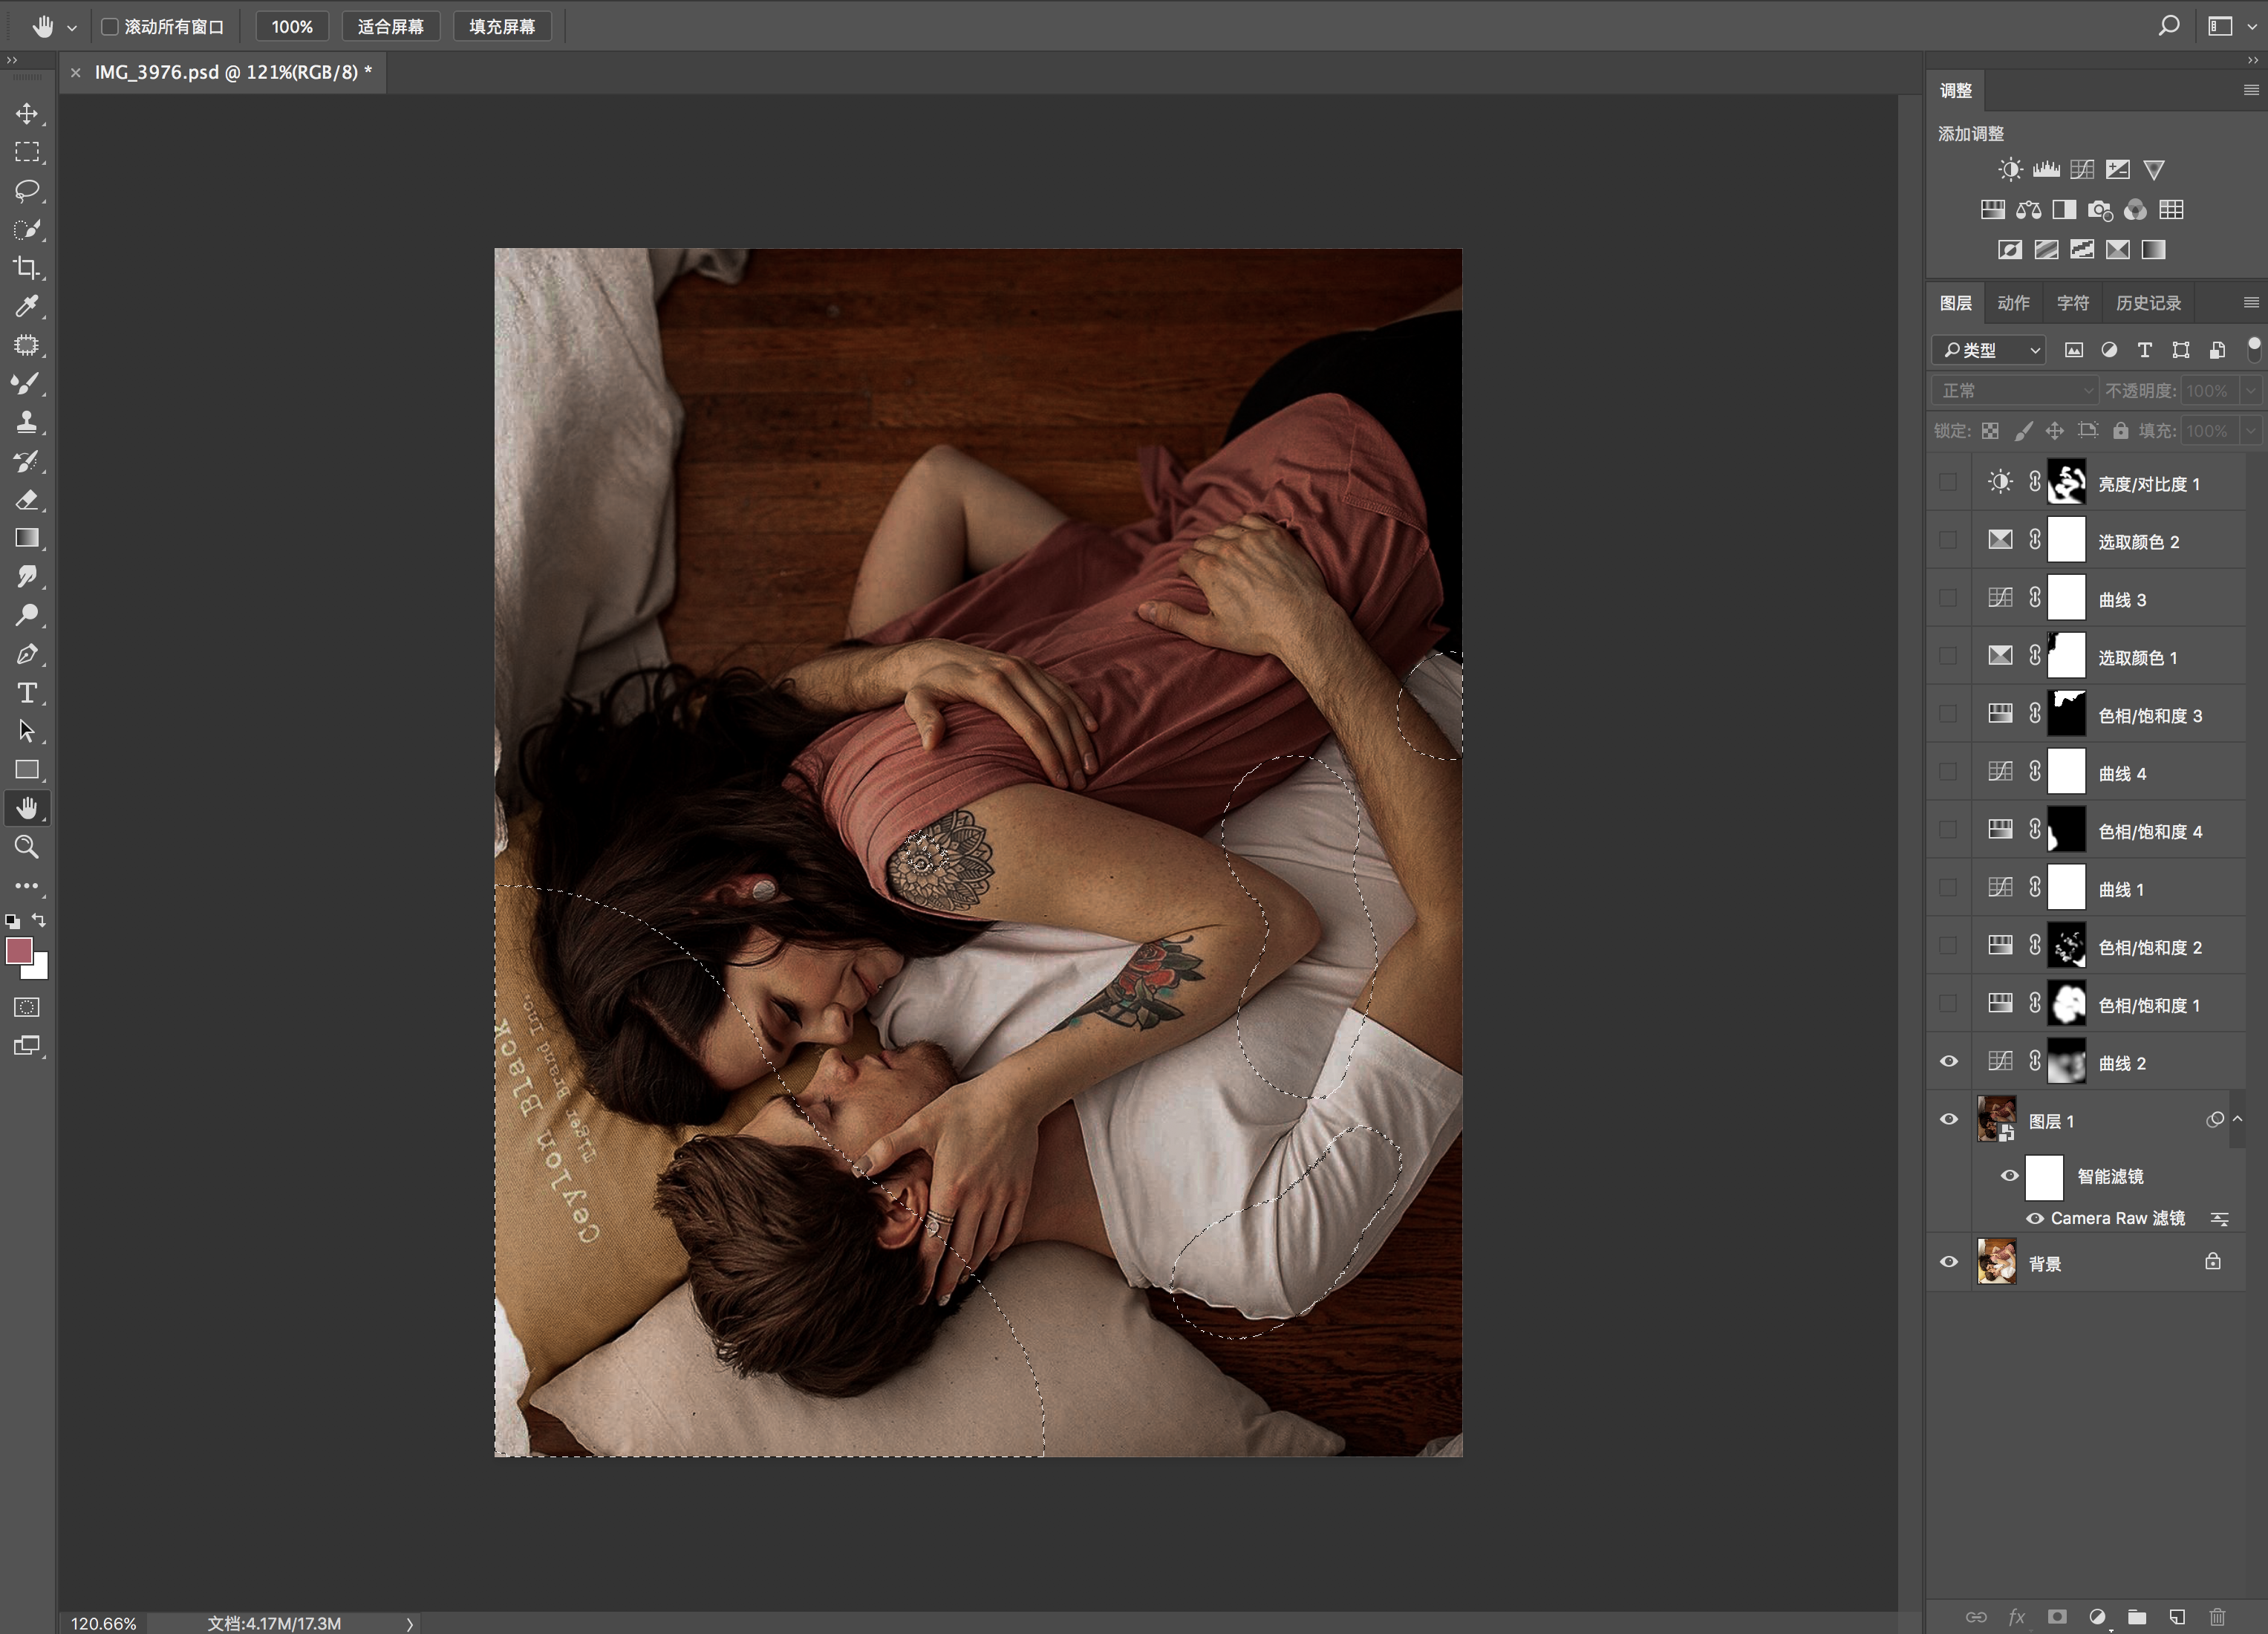Viewport: 2268px width, 1634px height.
Task: Switch to the 历史记录 tab
Action: pyautogui.click(x=2148, y=303)
